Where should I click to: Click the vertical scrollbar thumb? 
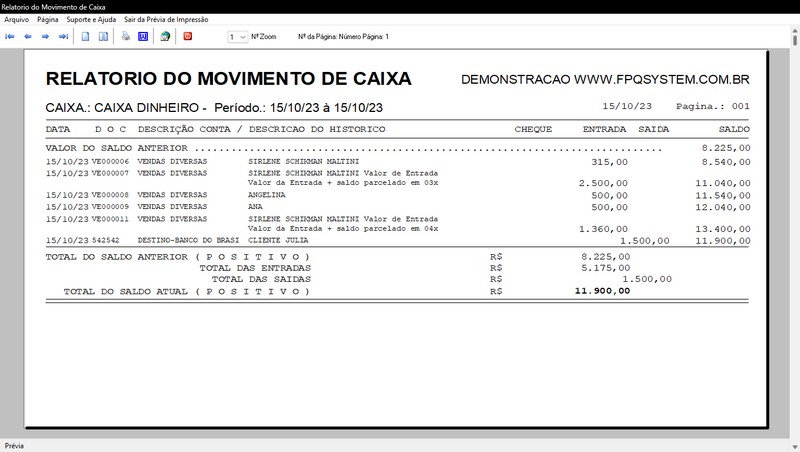point(795,38)
